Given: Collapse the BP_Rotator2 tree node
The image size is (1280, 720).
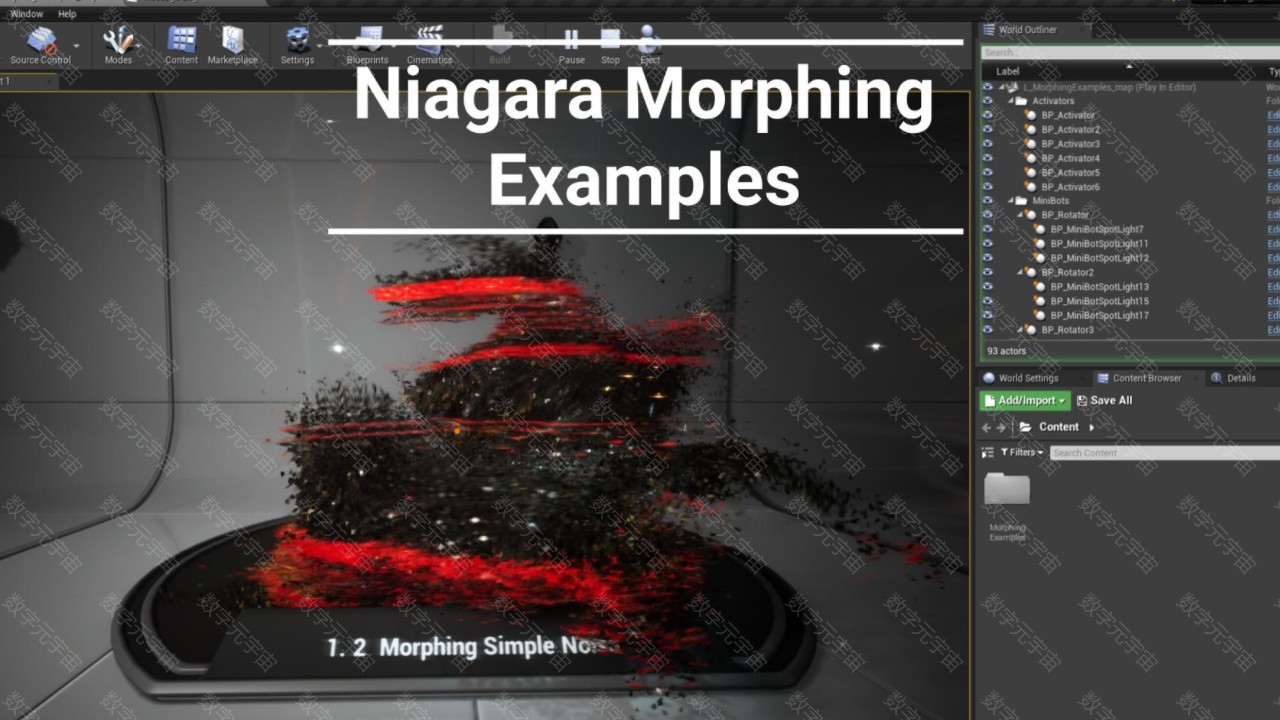Looking at the screenshot, I should [x=1020, y=272].
